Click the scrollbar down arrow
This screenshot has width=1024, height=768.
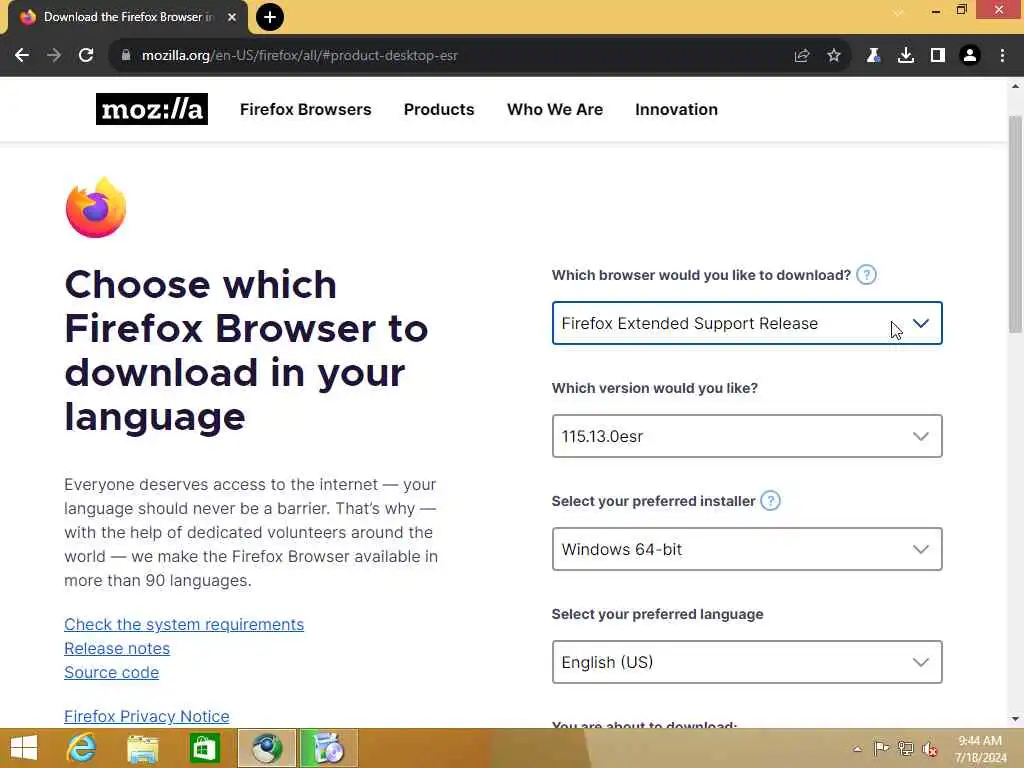[x=1015, y=719]
